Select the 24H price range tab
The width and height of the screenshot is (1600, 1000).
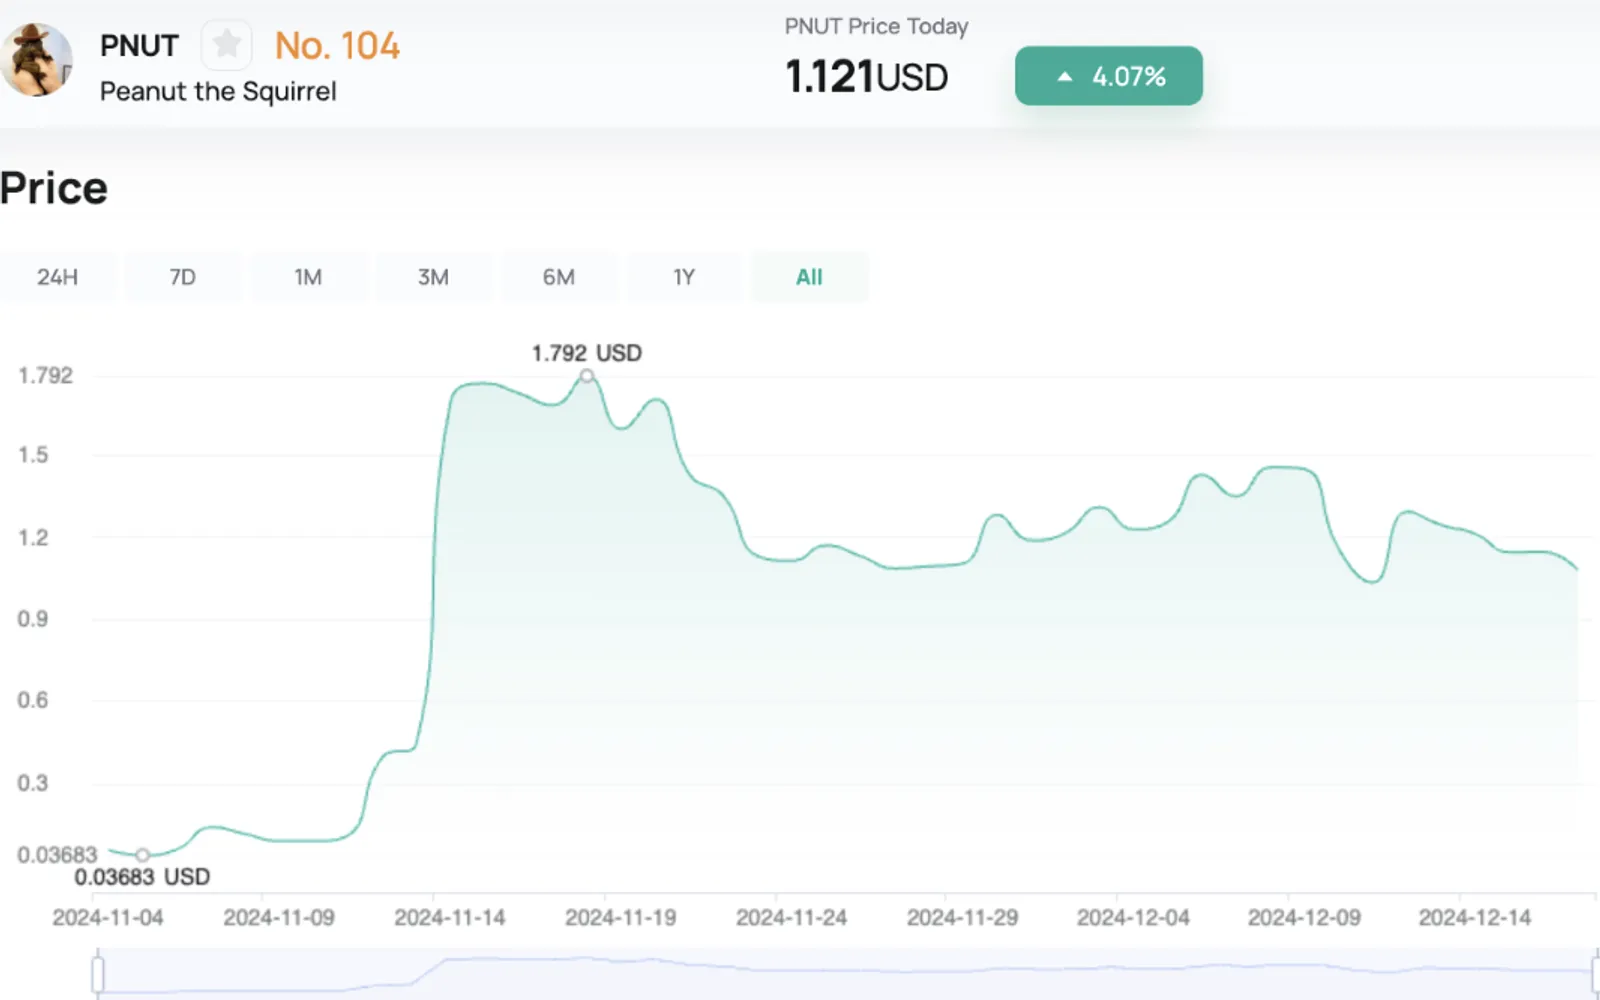[x=57, y=277]
